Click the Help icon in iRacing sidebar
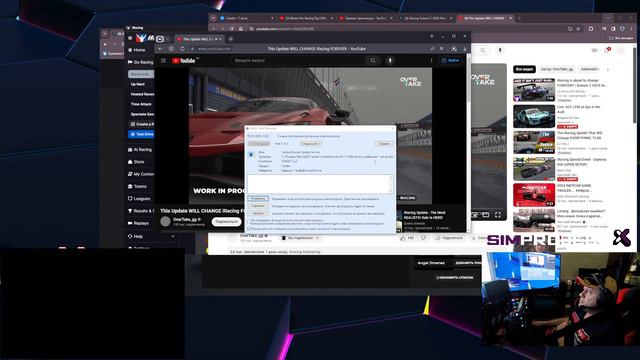The width and height of the screenshot is (640, 360). click(130, 236)
